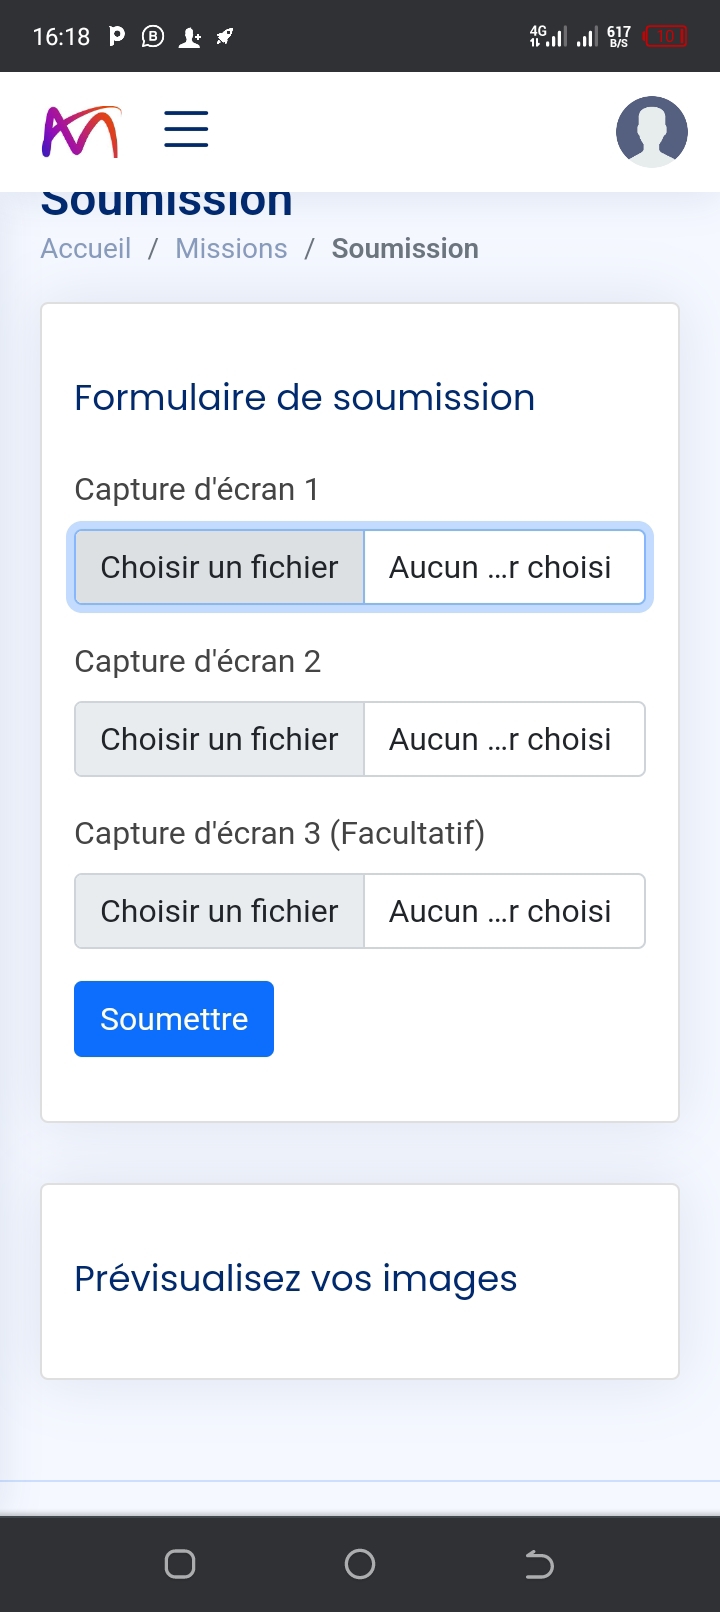Open the hamburger navigation menu

[x=186, y=130]
